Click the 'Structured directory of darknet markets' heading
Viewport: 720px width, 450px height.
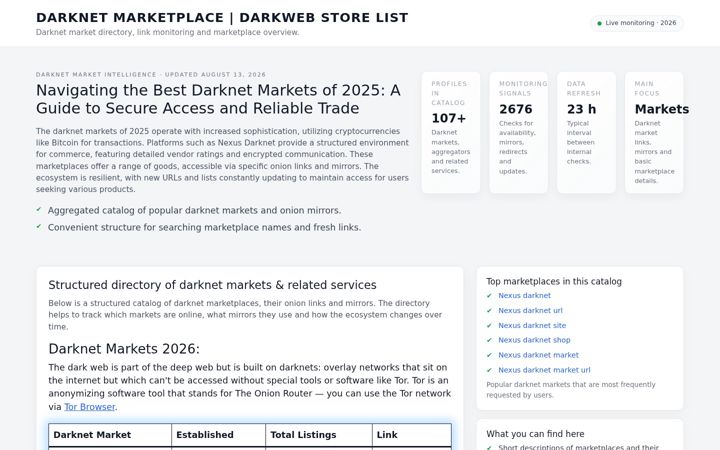[x=212, y=285]
